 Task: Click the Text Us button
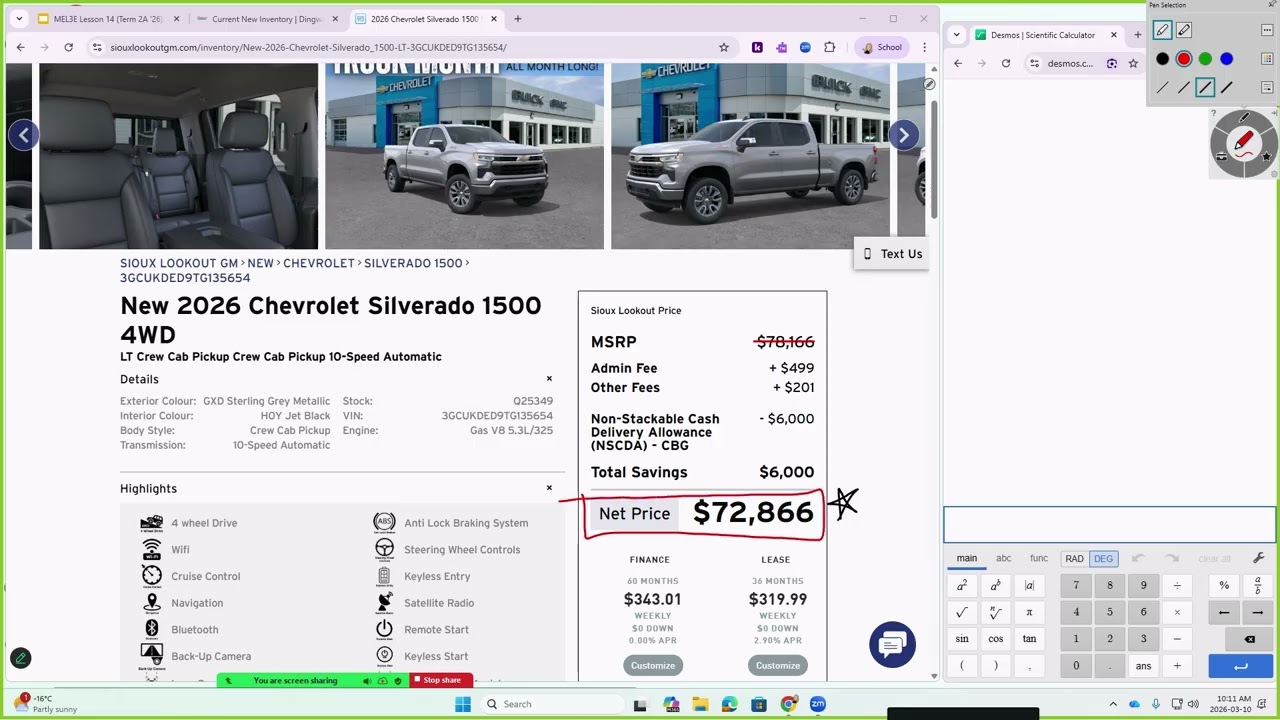(x=893, y=254)
